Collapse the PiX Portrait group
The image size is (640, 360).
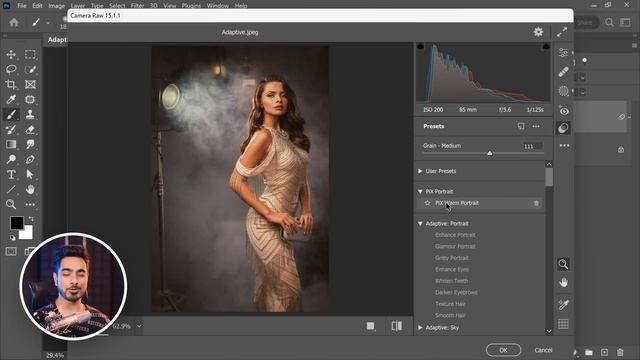coord(420,191)
